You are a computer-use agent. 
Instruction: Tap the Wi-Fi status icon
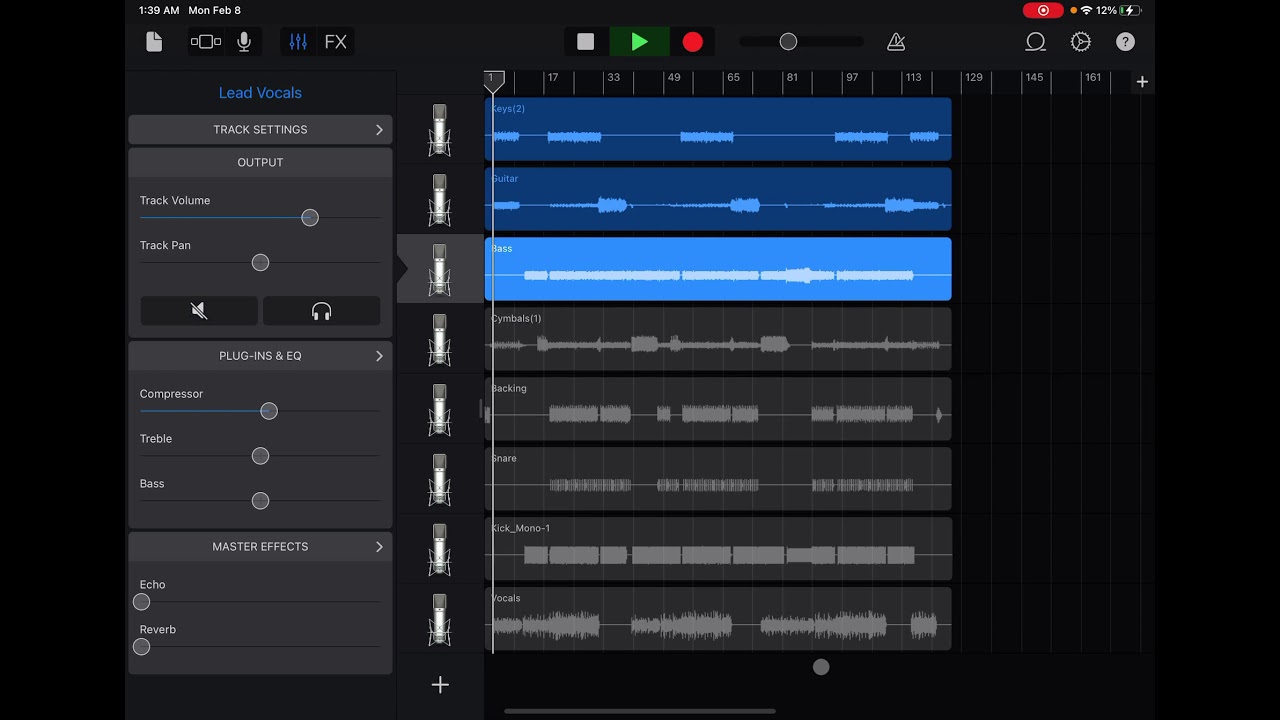pyautogui.click(x=1086, y=10)
